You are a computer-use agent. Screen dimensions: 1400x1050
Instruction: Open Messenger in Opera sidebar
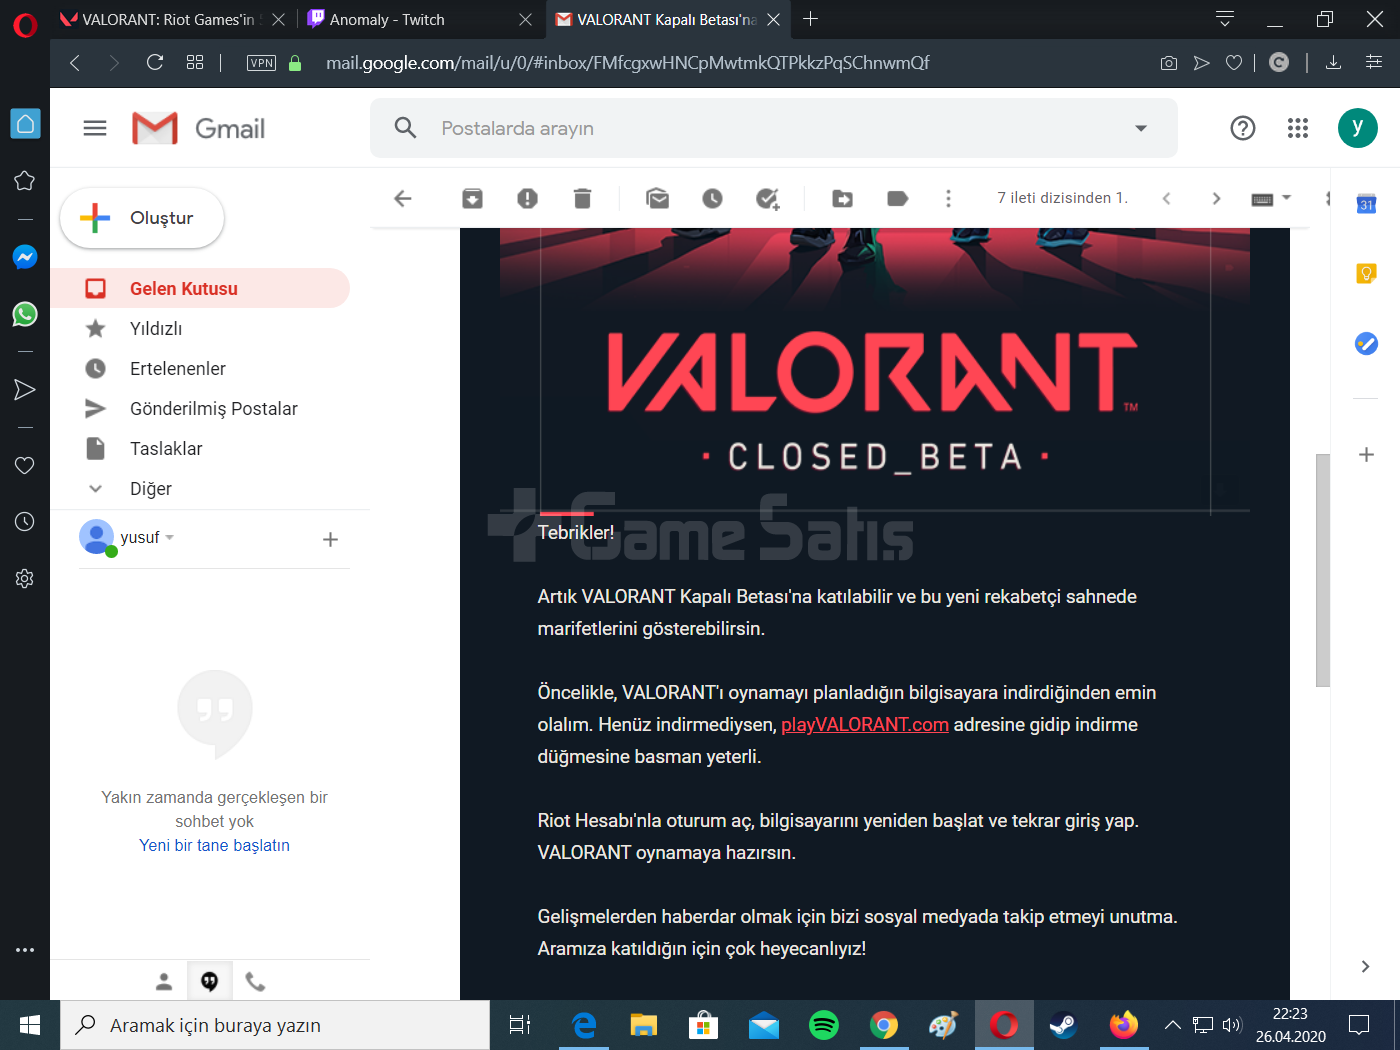[x=25, y=257]
